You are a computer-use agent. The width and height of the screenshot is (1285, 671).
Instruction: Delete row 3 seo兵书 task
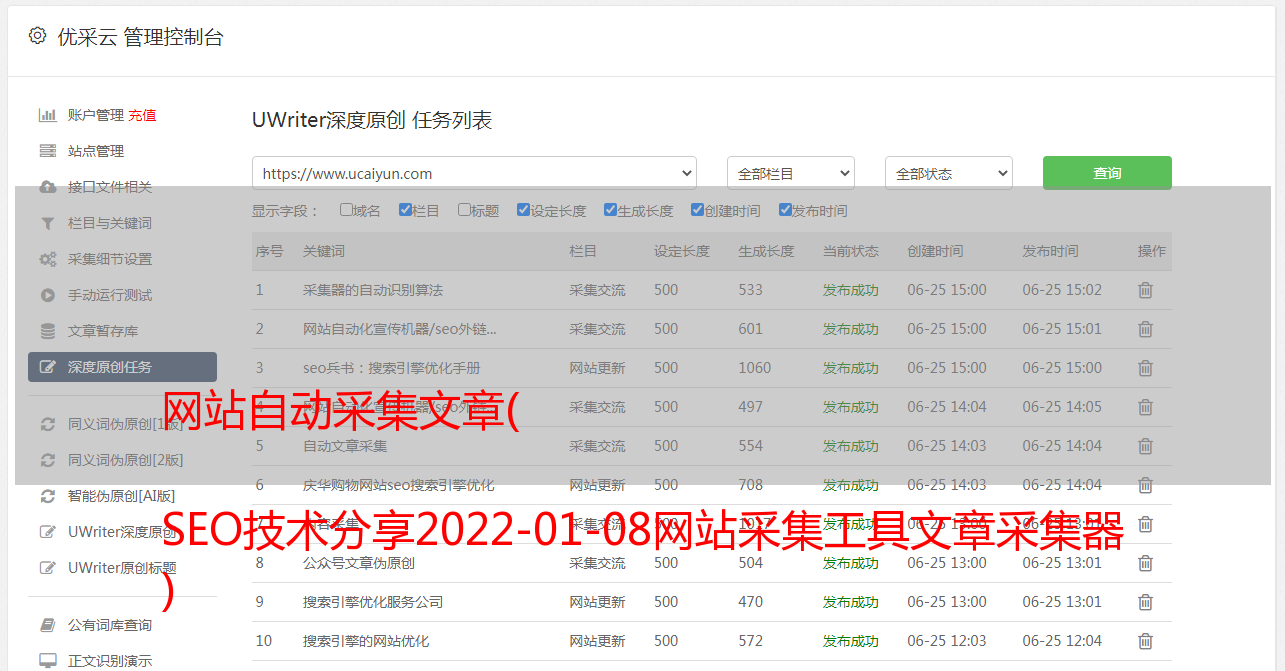[1146, 368]
